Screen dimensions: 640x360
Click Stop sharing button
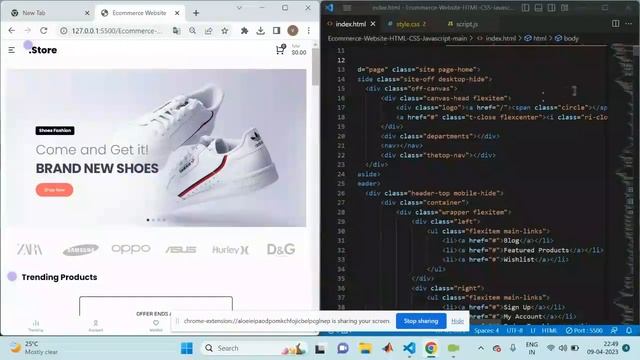(x=421, y=321)
